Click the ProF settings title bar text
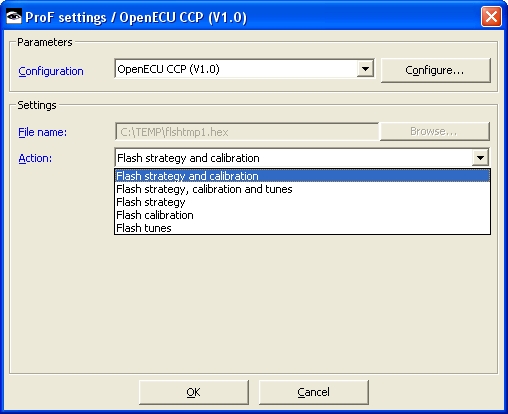 (x=136, y=17)
